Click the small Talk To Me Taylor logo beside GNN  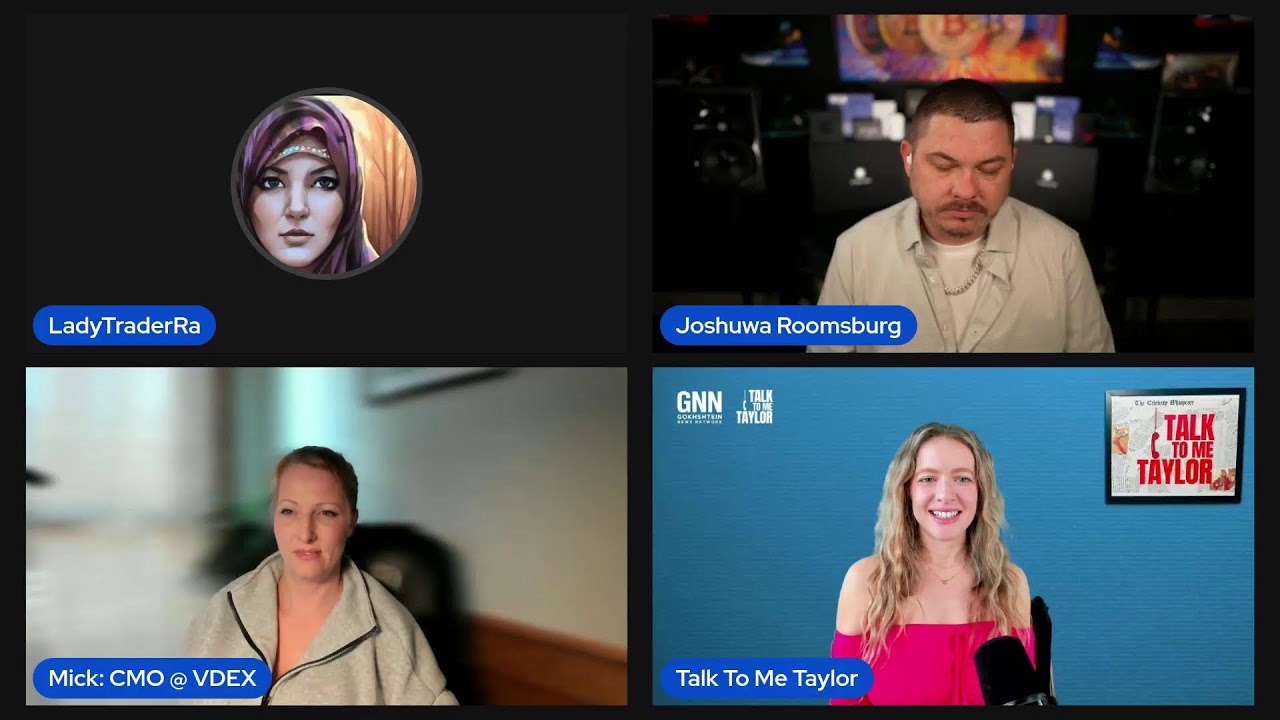coord(754,407)
